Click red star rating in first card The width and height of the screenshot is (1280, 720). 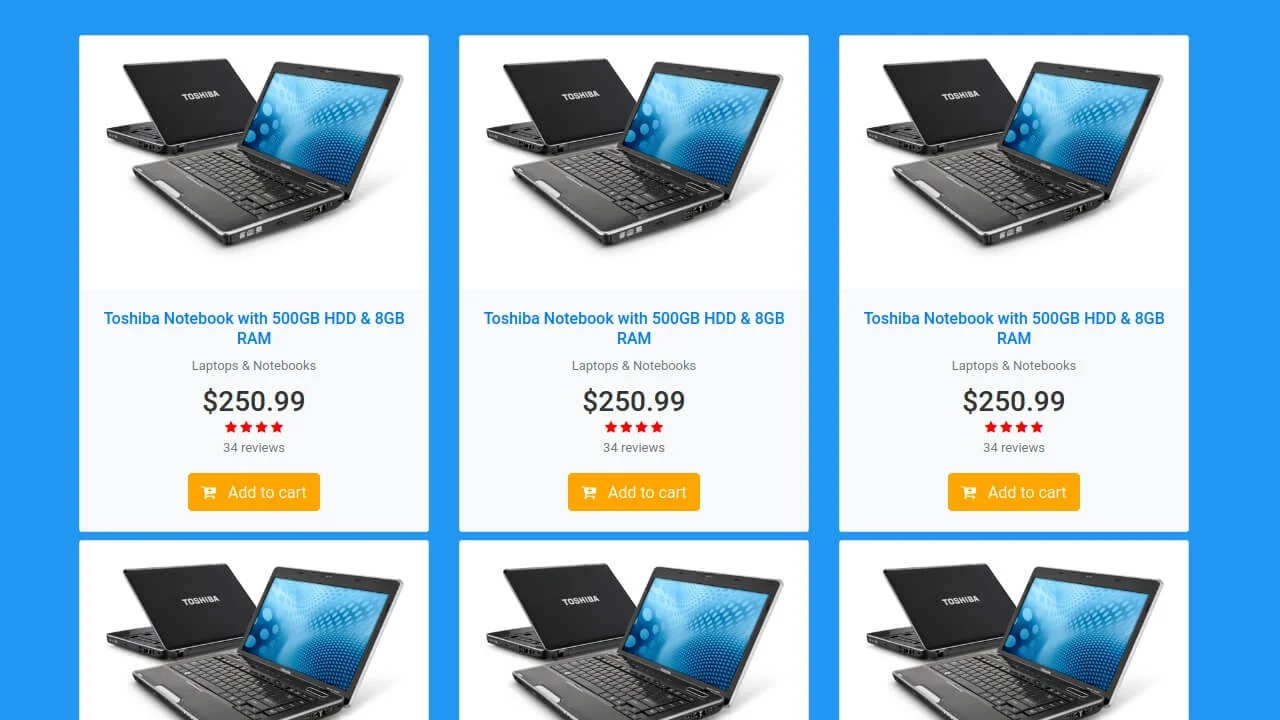[x=254, y=427]
